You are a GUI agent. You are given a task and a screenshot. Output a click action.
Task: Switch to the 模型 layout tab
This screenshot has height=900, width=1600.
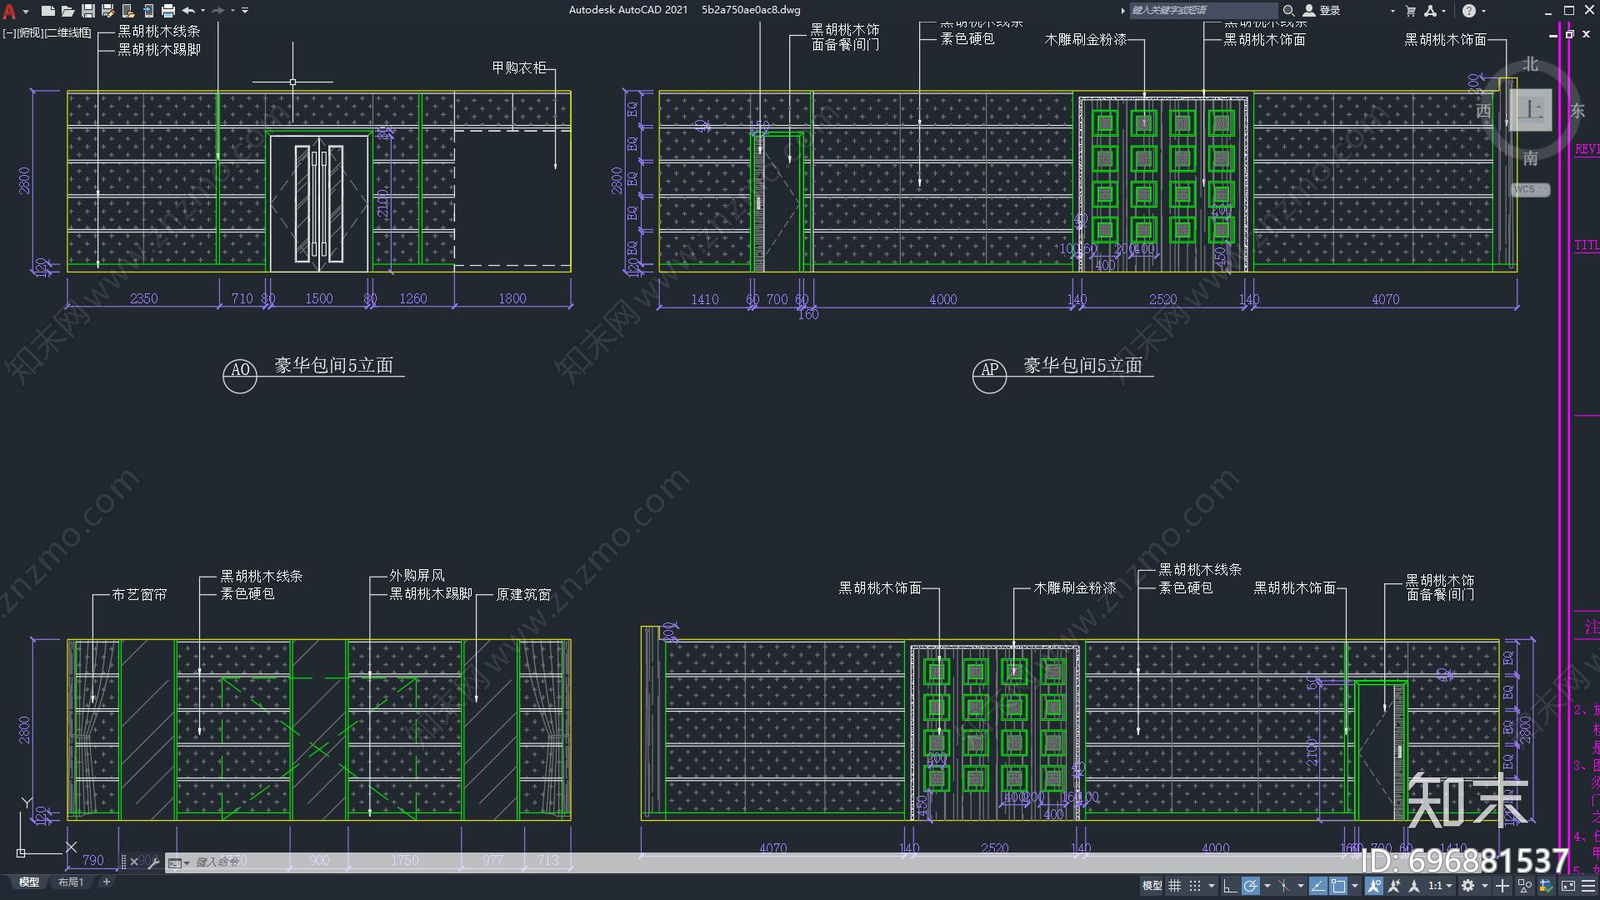29,882
